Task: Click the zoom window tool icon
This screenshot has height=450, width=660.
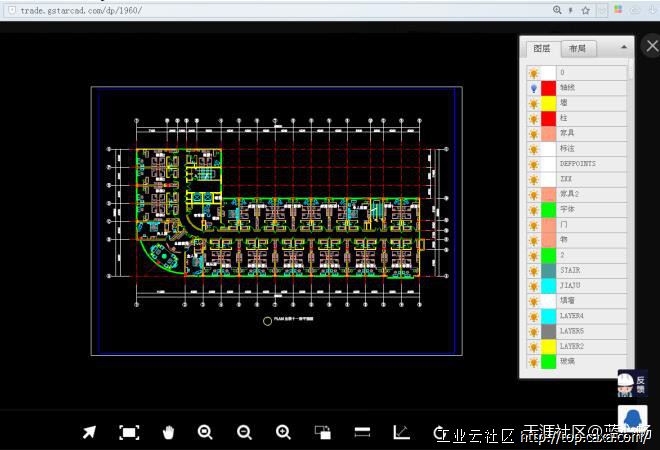Action: point(323,432)
